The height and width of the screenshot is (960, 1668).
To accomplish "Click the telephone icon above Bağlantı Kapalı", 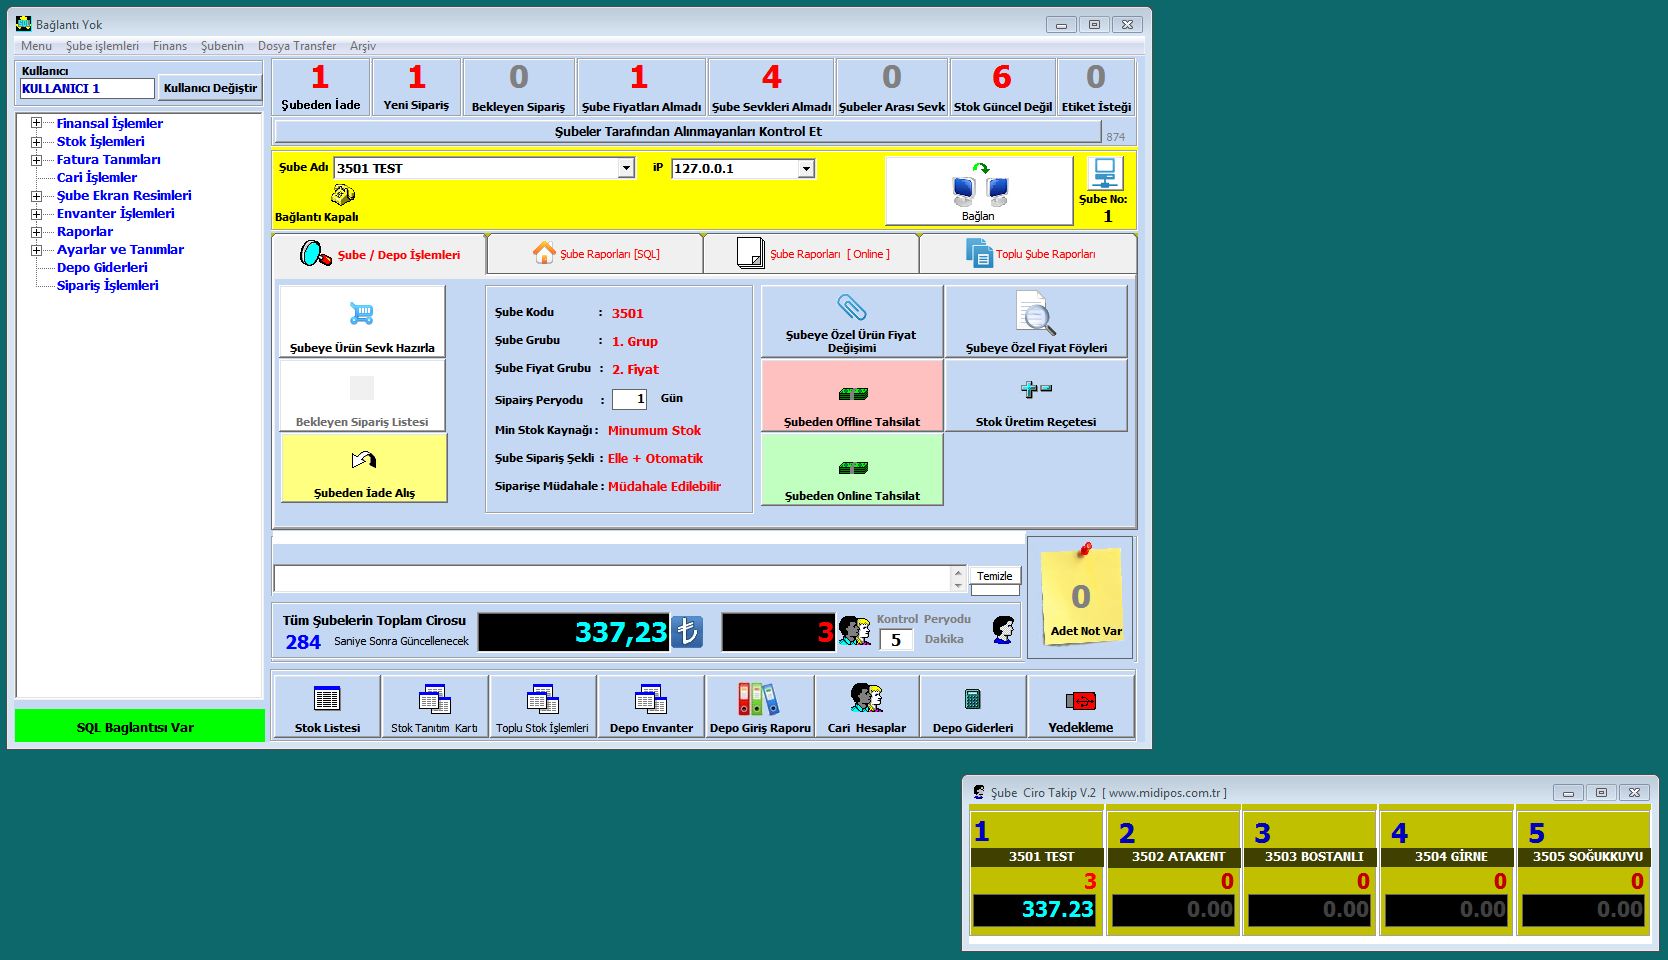I will [343, 195].
